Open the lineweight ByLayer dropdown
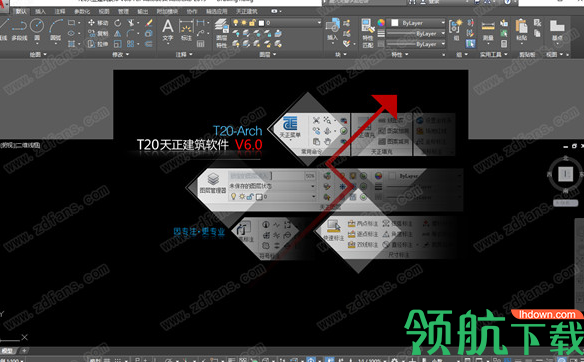Viewport: 584px width, 362px height. click(415, 34)
